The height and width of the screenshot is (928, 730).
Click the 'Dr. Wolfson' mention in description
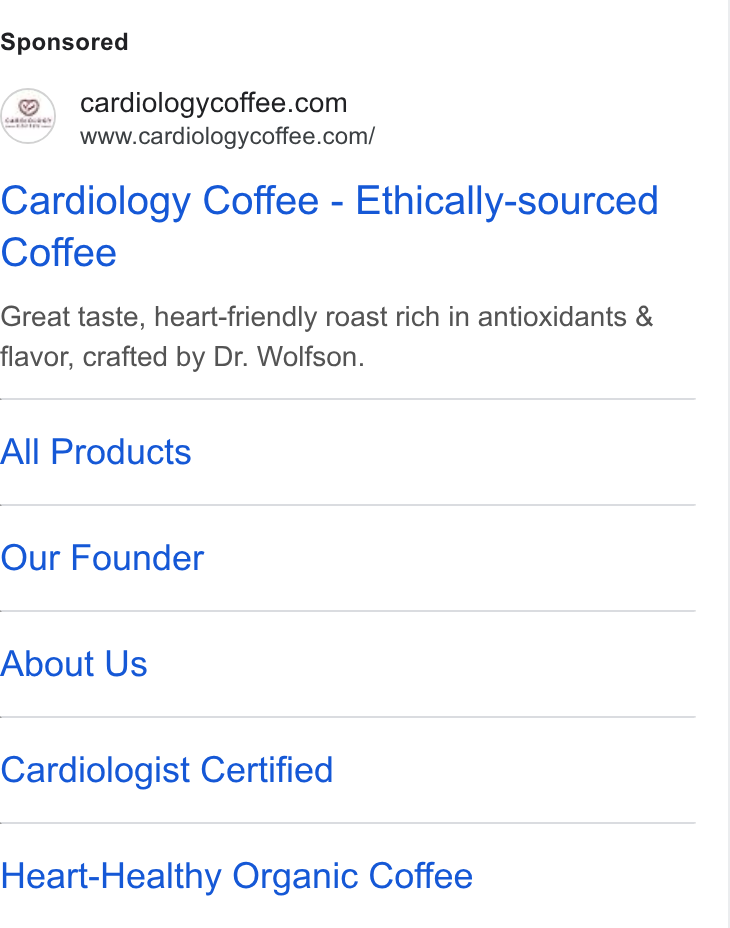(x=288, y=357)
